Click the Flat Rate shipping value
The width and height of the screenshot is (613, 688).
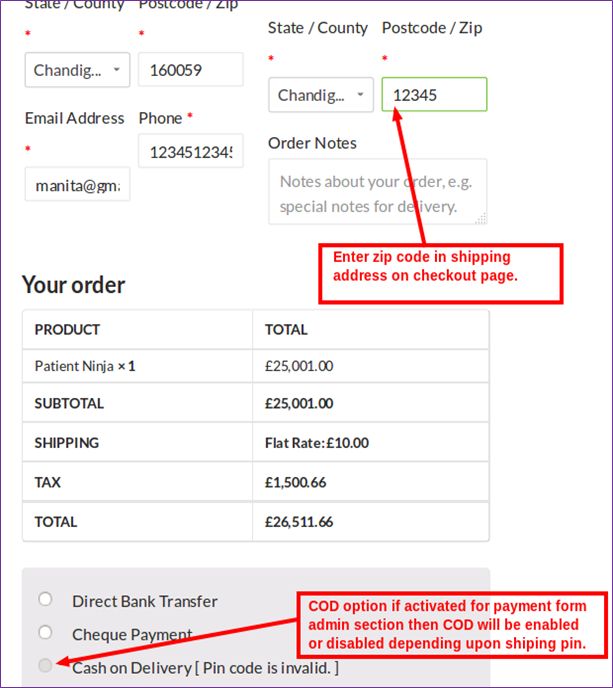(x=316, y=443)
